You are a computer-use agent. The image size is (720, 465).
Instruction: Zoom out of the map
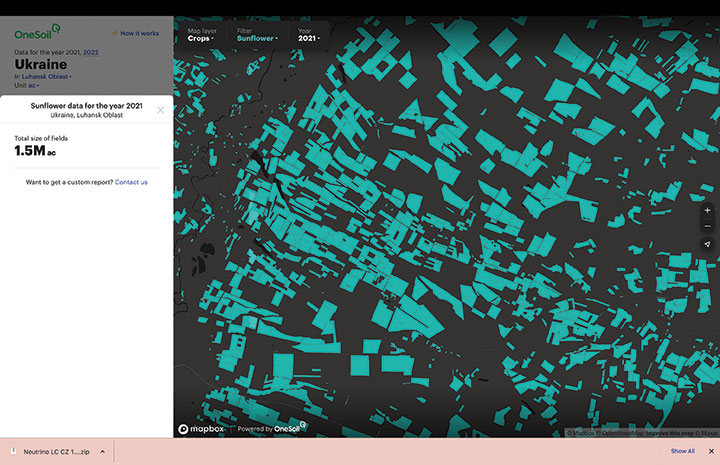tap(707, 227)
